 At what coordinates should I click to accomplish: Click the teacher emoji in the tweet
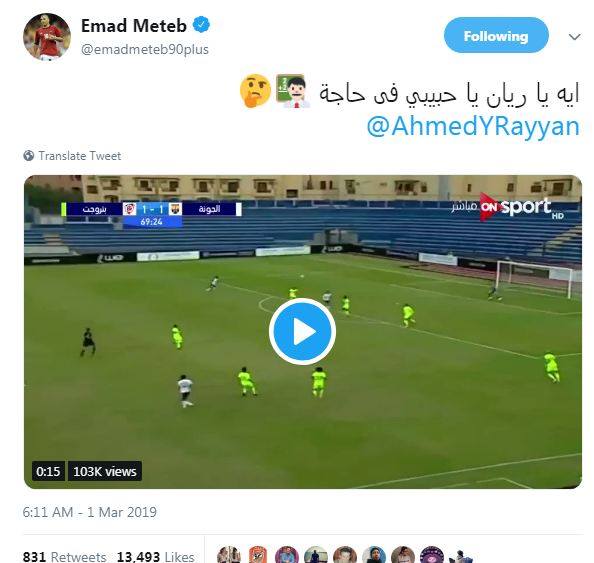293,91
